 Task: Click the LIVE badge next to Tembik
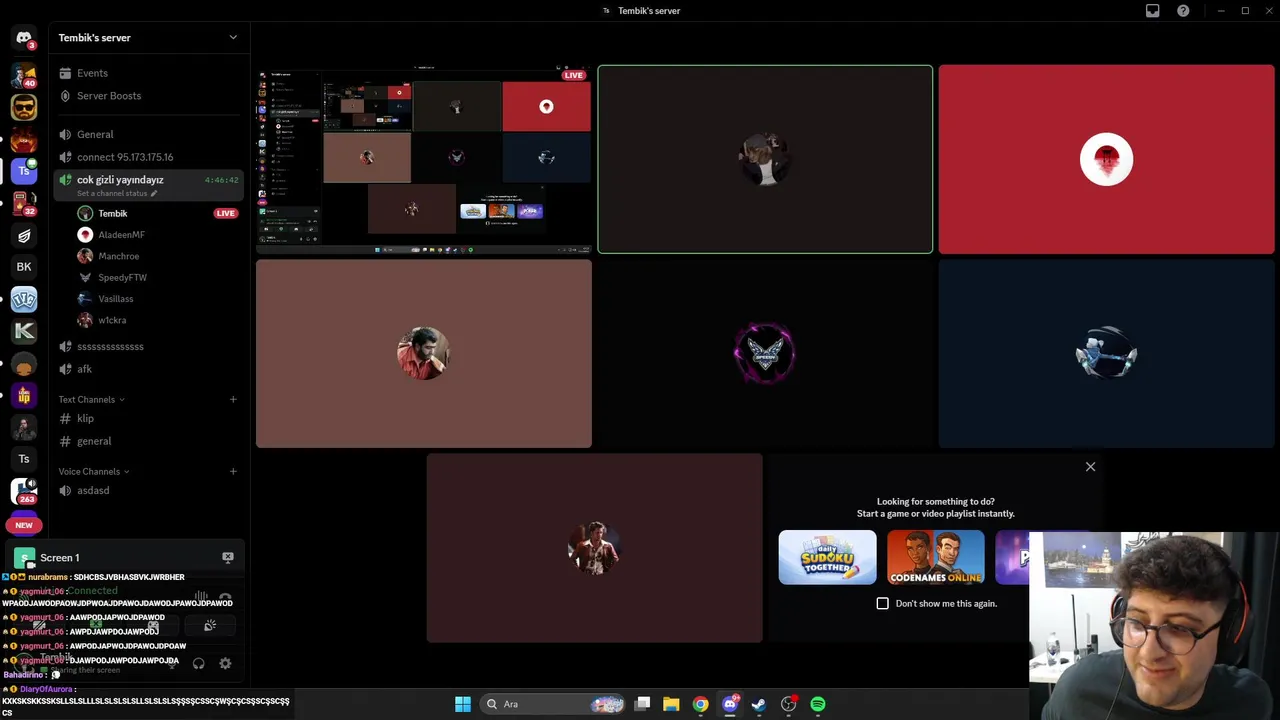click(225, 214)
